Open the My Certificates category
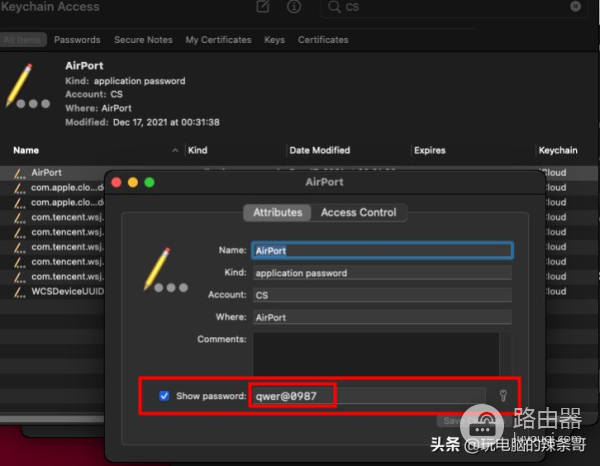Image resolution: width=600 pixels, height=466 pixels. (218, 40)
